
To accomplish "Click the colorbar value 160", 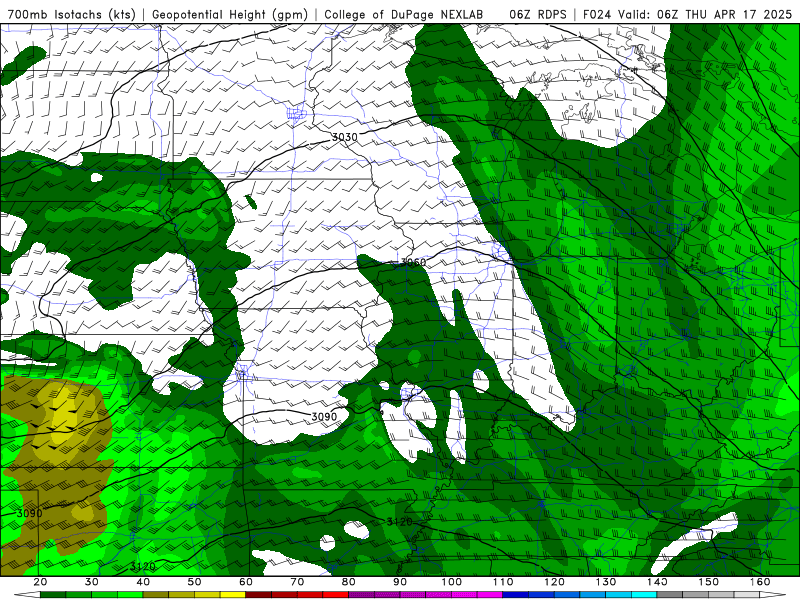I will click(x=760, y=582).
